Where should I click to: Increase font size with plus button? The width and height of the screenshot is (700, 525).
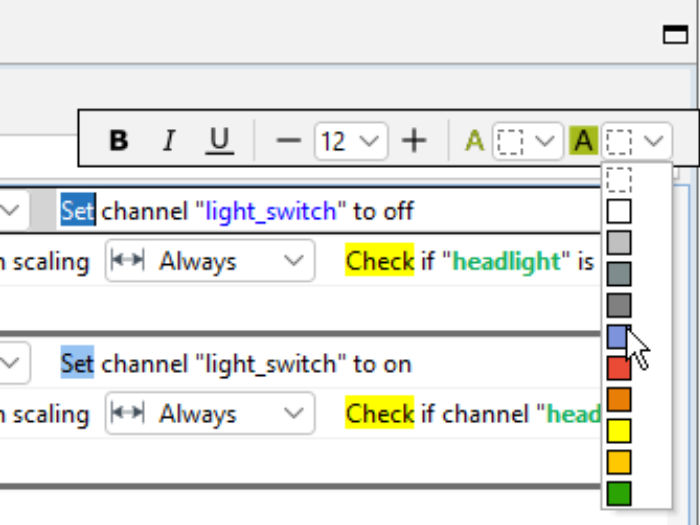coord(413,141)
